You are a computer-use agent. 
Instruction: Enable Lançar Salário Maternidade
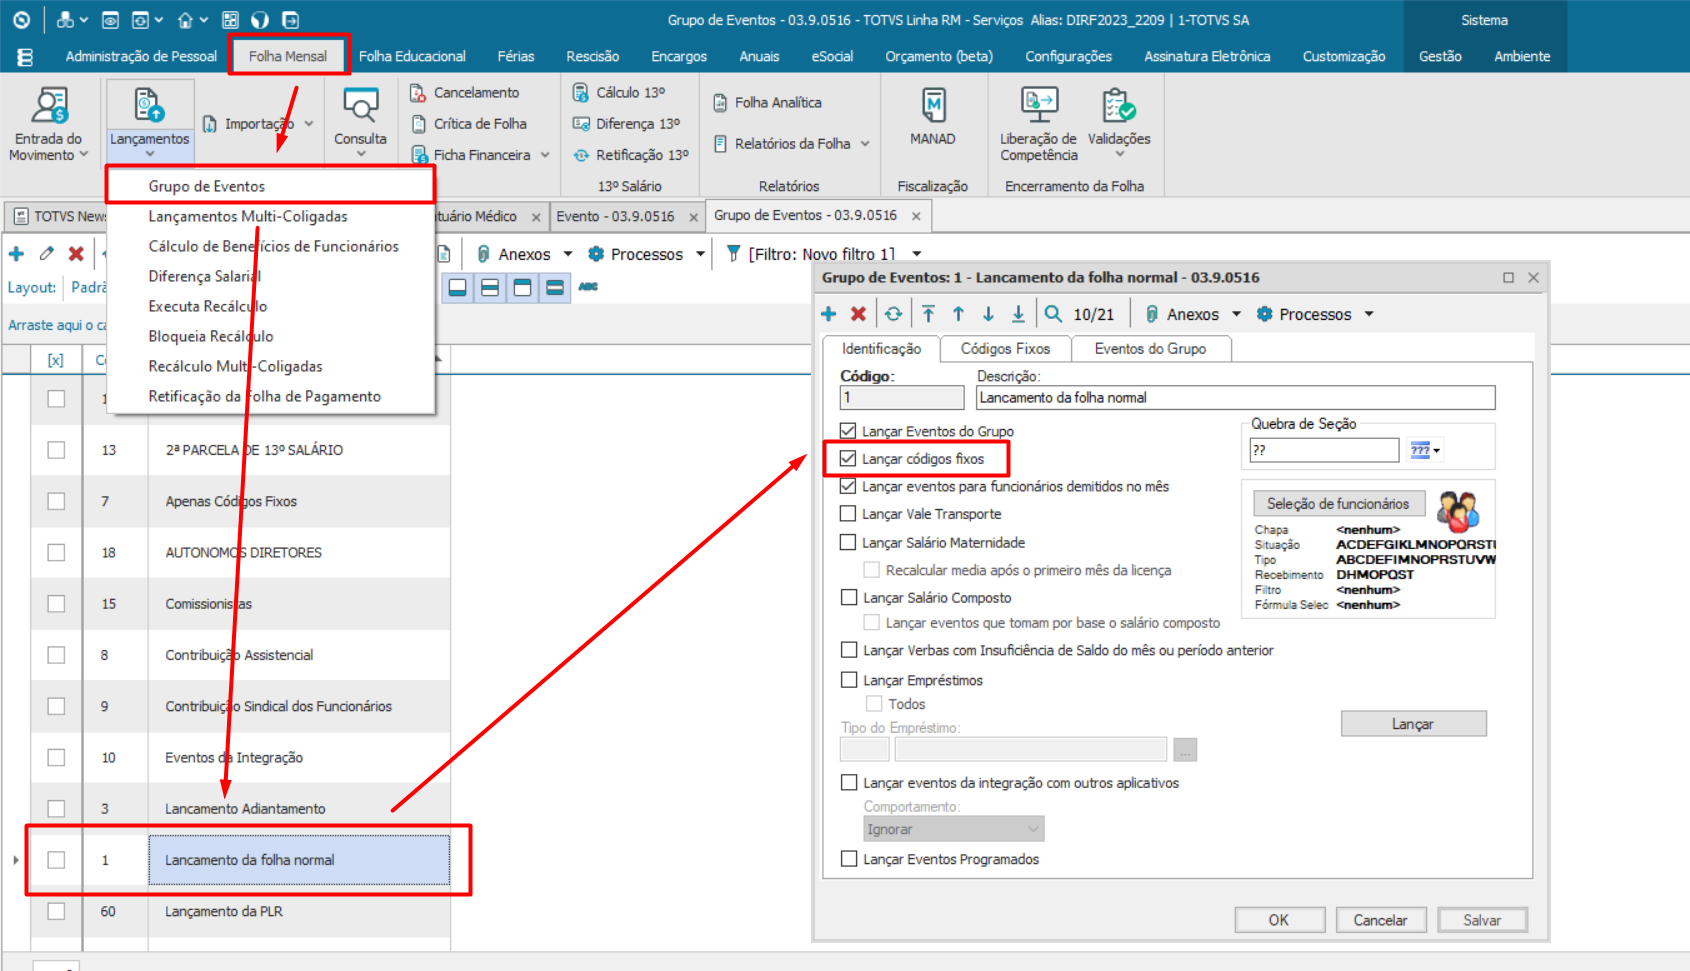click(848, 542)
